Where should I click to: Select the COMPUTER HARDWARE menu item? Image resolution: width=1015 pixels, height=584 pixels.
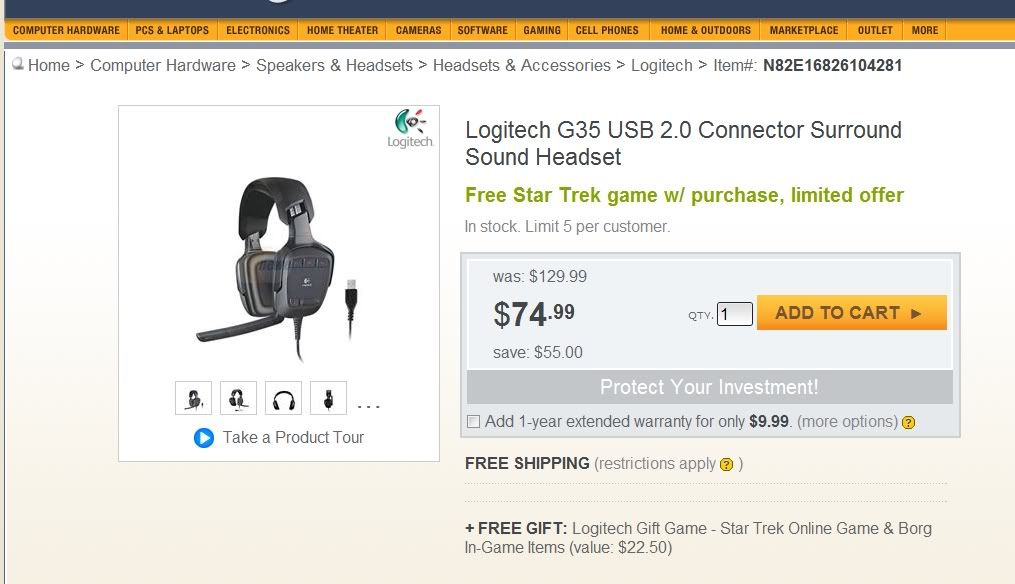tap(66, 30)
